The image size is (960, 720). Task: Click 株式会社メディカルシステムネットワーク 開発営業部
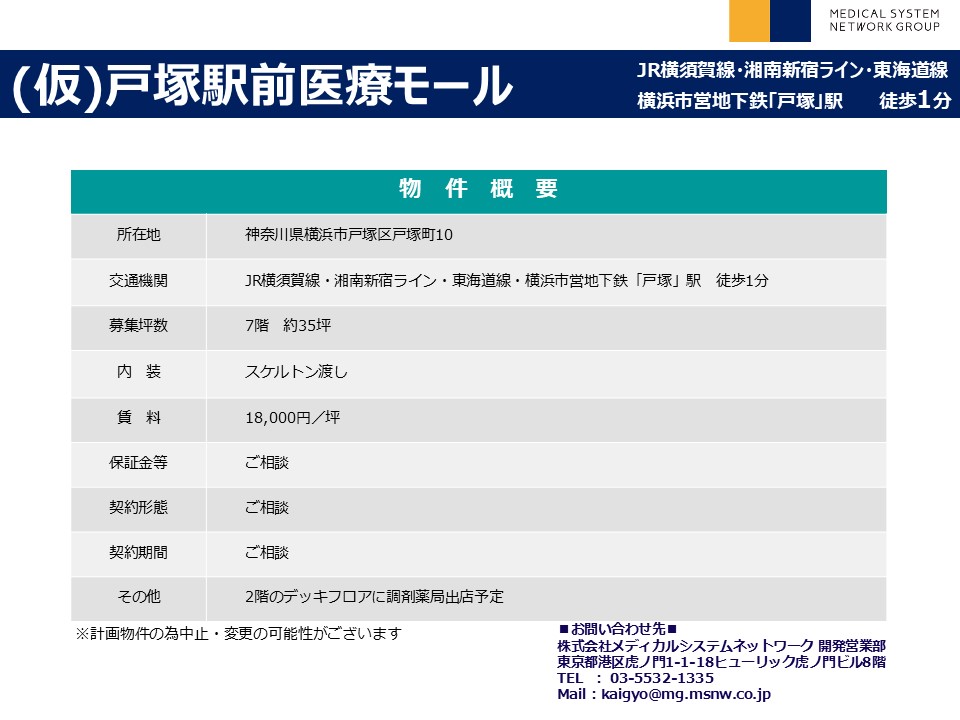721,645
